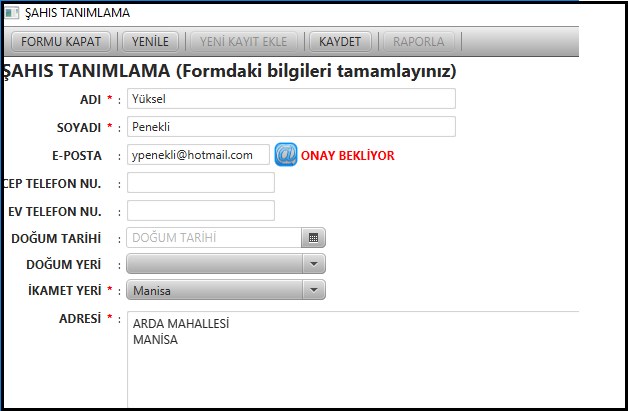Expand the İKAMET YERİ dropdown arrow
The width and height of the screenshot is (628, 411).
tap(314, 290)
